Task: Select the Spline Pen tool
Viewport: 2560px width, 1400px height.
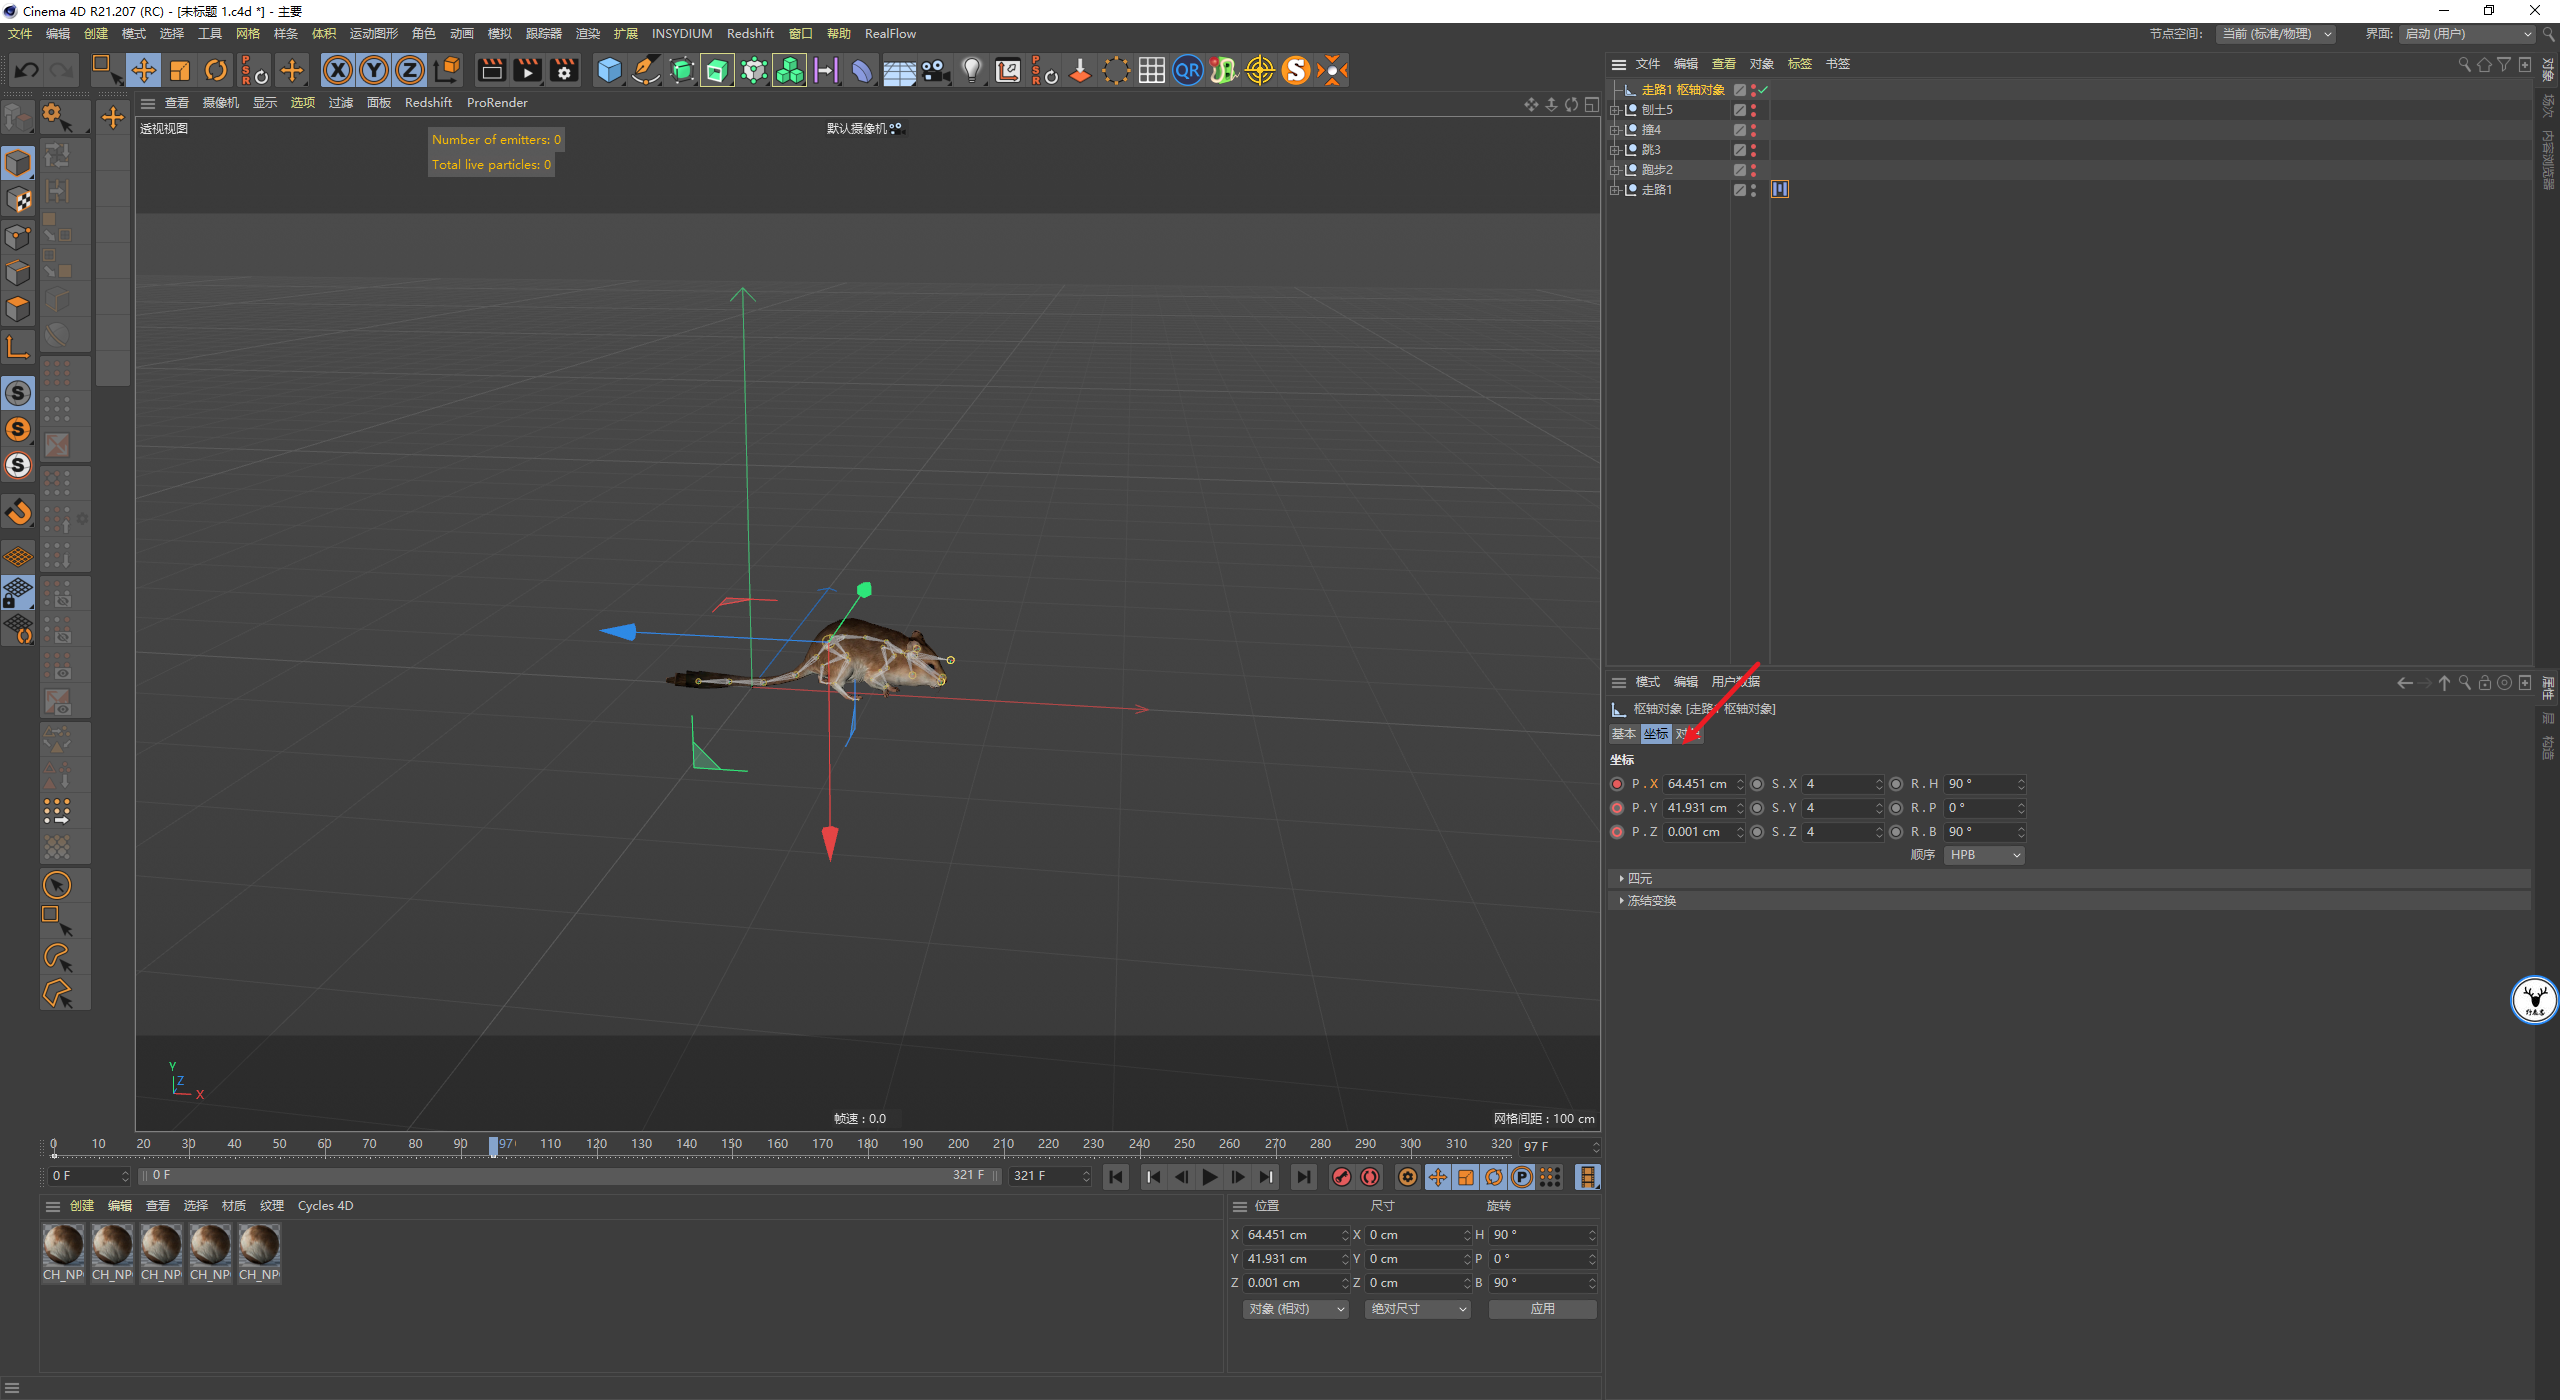Action: pyautogui.click(x=646, y=70)
